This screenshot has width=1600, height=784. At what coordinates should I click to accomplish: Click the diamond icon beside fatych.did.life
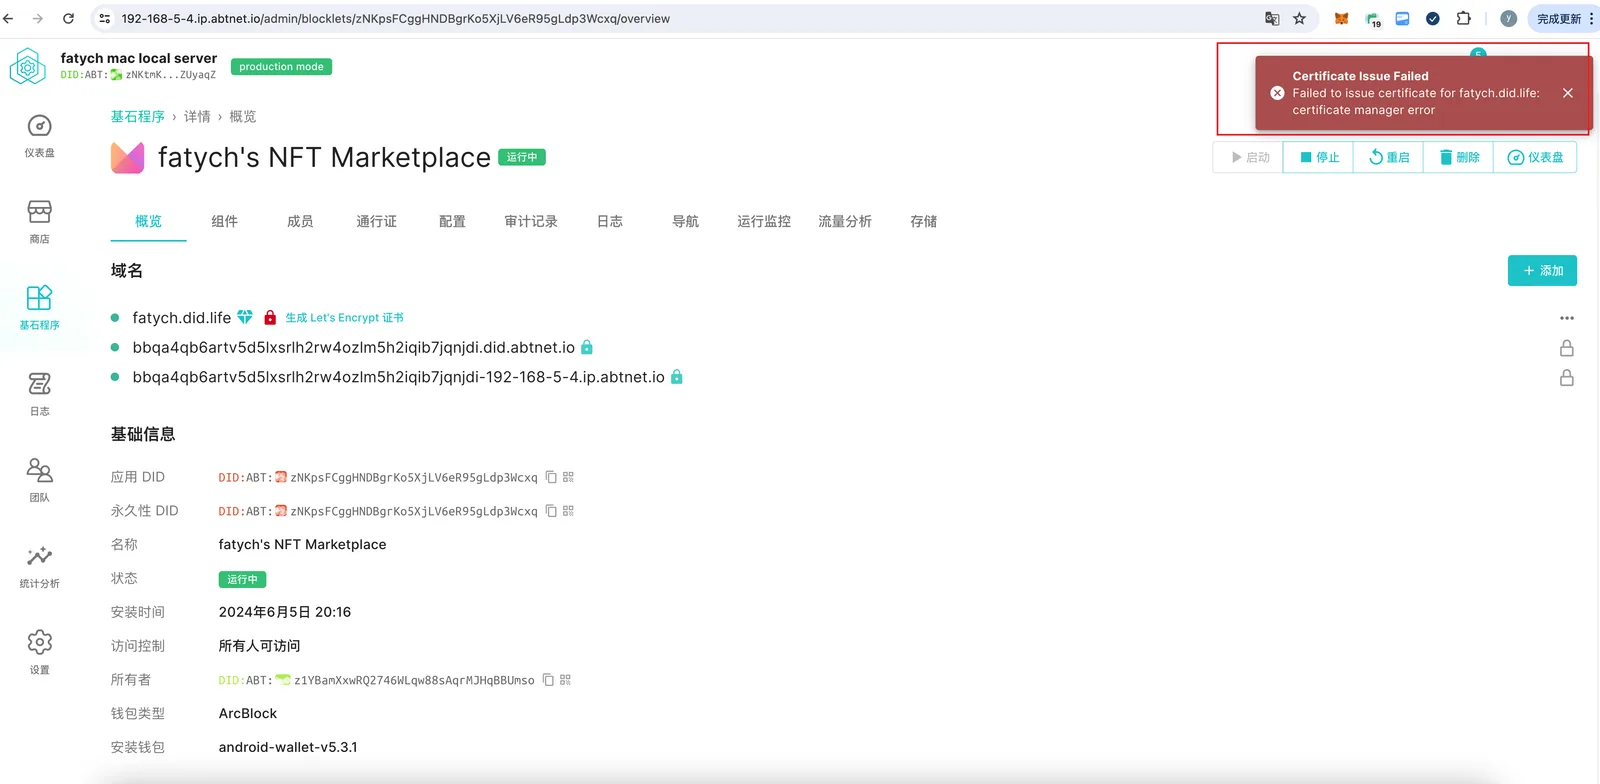pyautogui.click(x=245, y=317)
